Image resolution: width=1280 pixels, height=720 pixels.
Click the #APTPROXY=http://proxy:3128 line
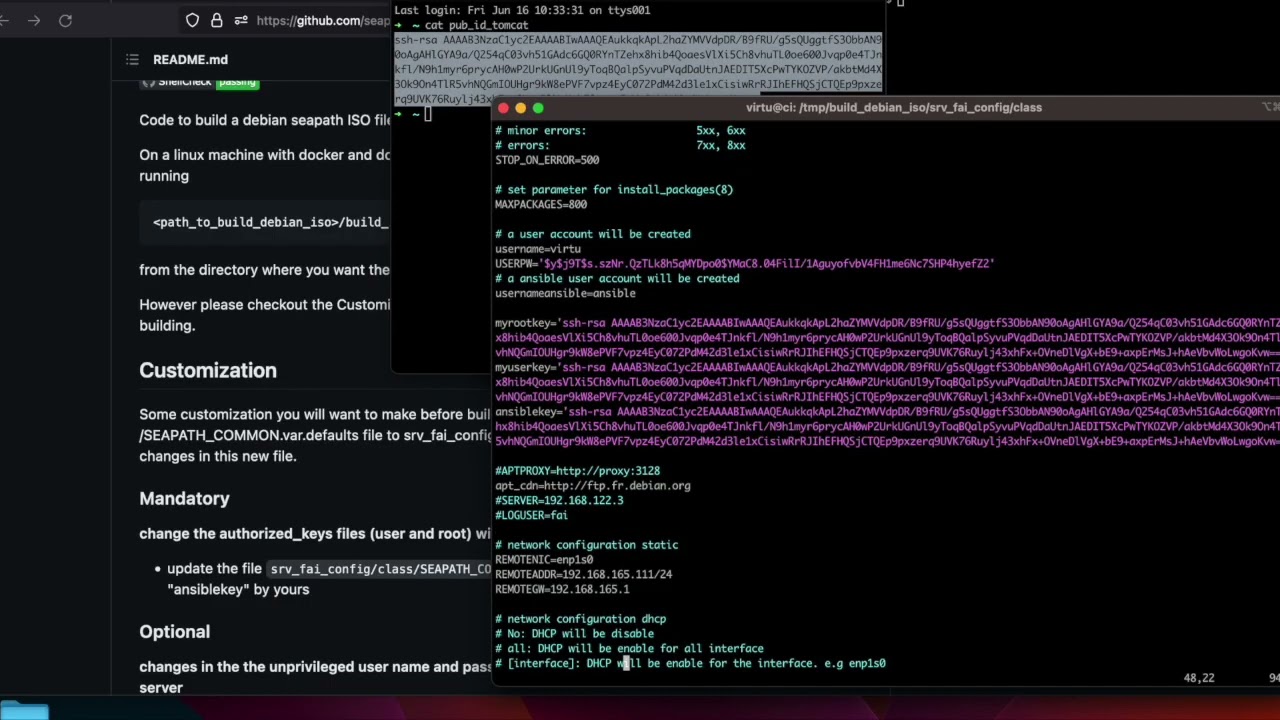coord(577,471)
